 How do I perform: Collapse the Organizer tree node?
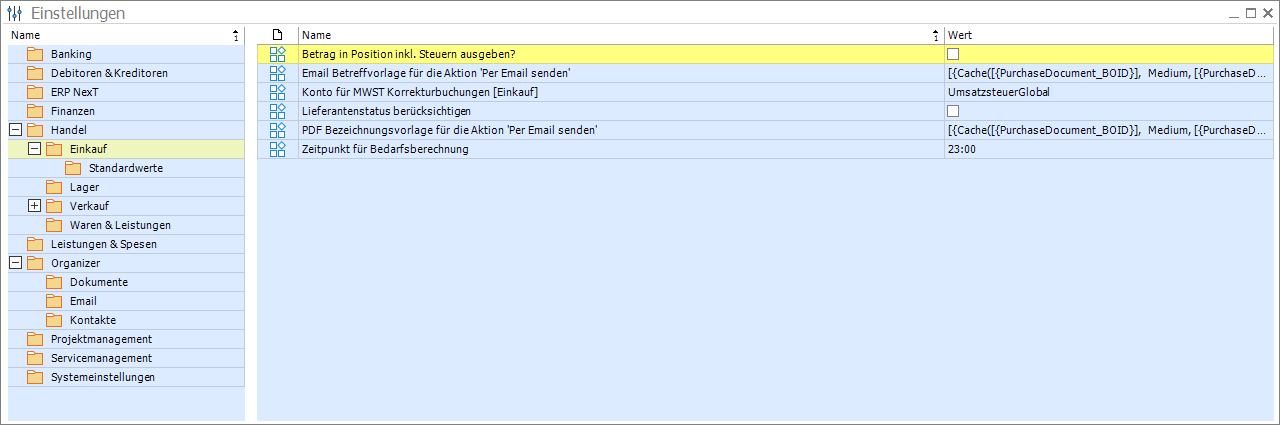click(x=15, y=263)
